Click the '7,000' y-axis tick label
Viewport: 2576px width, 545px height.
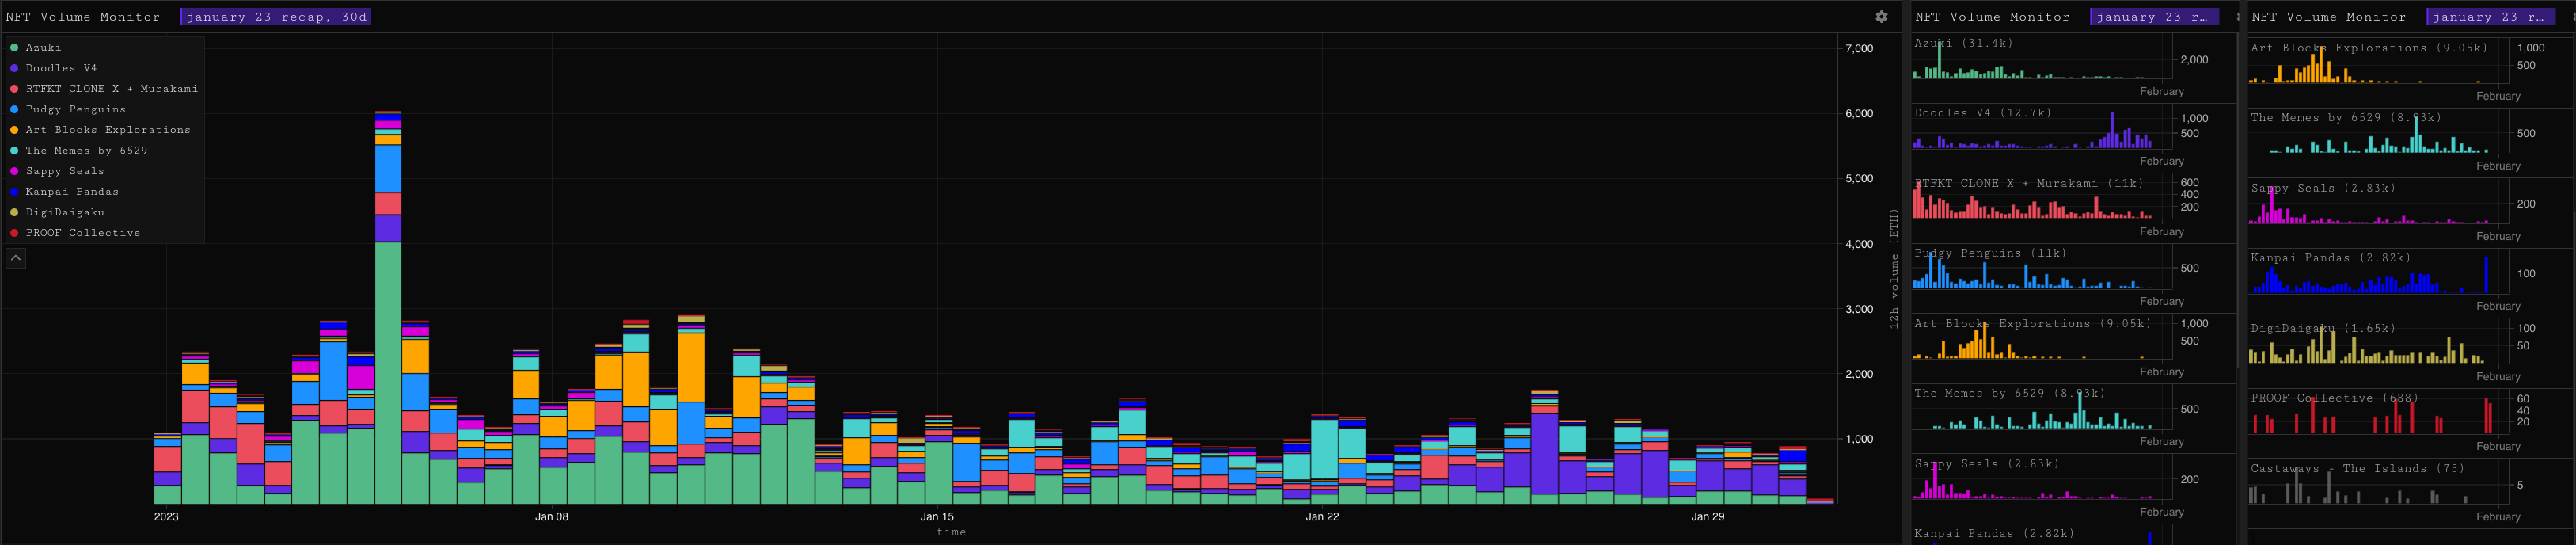(1859, 49)
